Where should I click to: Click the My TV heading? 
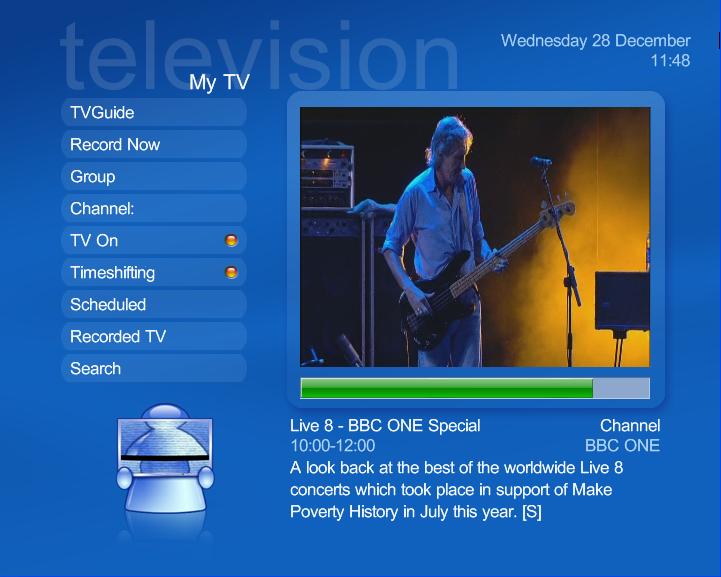point(219,83)
